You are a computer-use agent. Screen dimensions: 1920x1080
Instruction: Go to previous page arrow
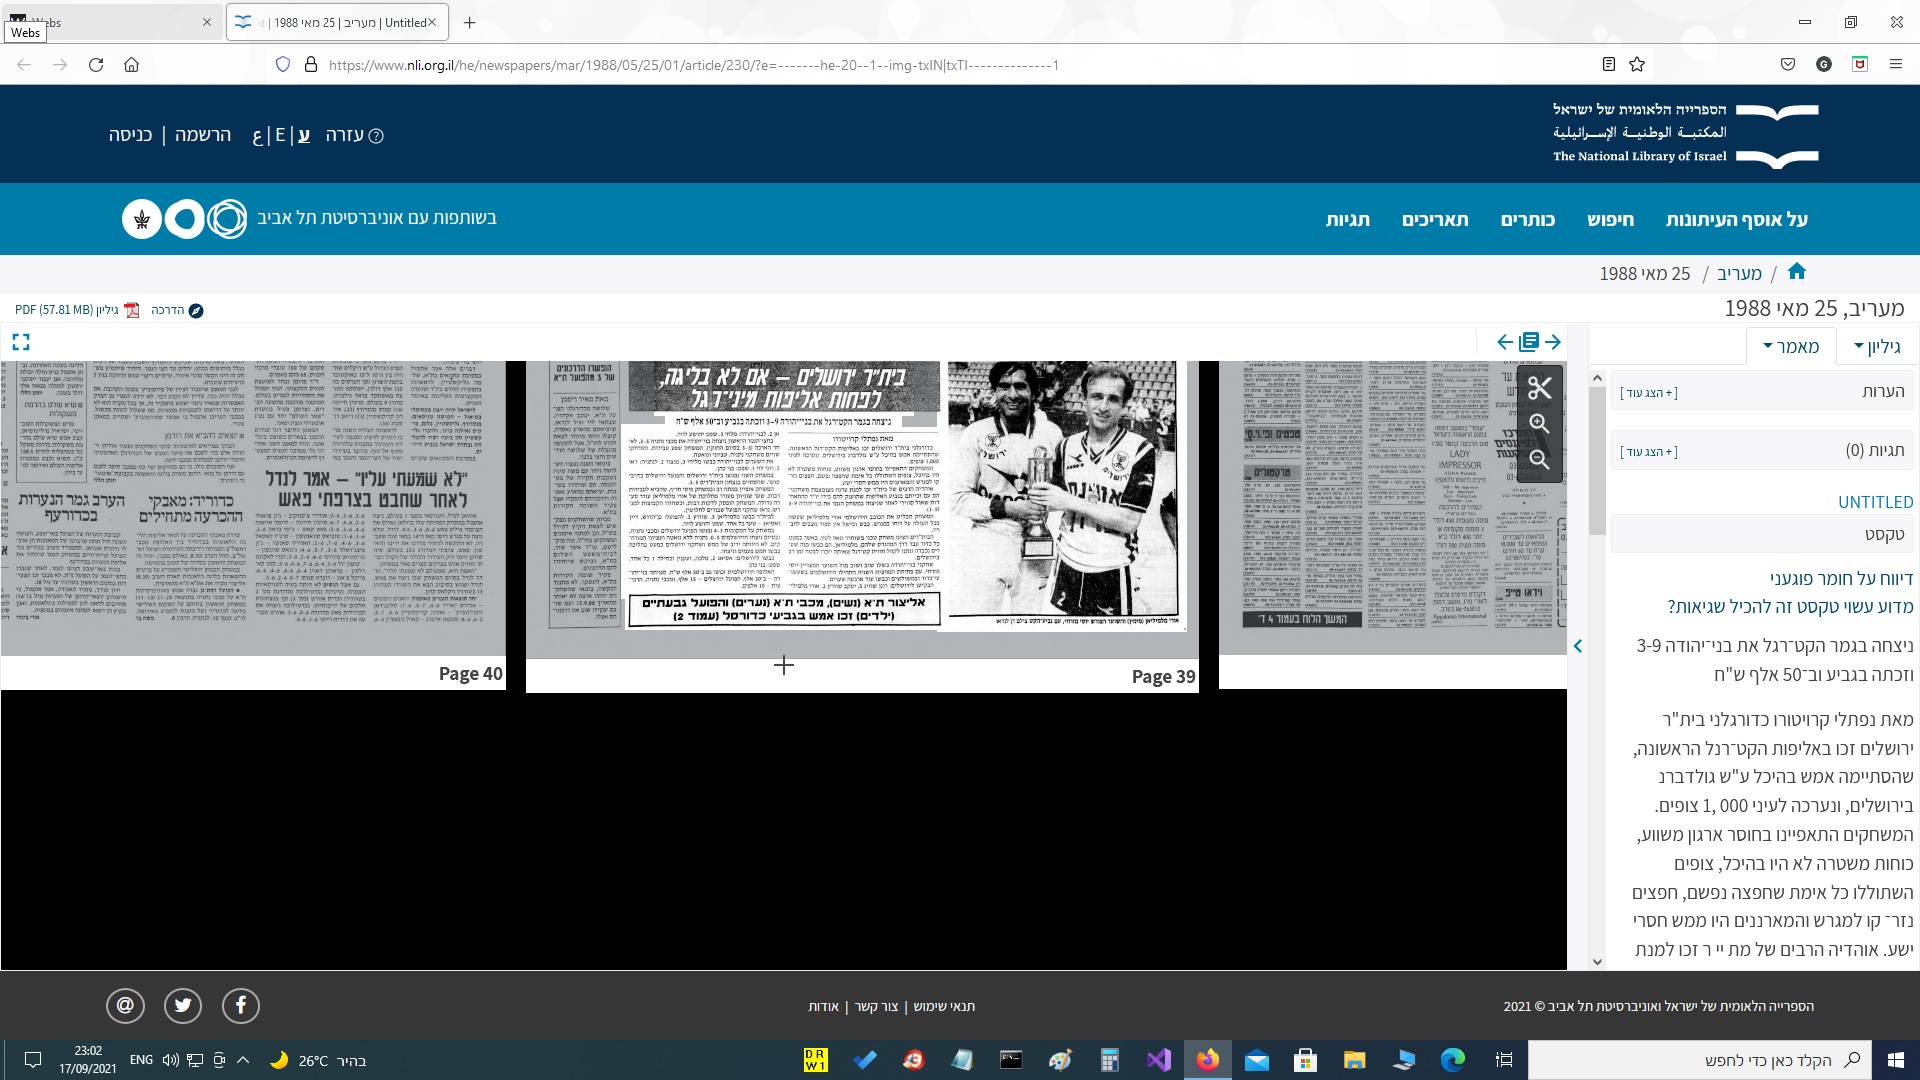tap(1505, 342)
